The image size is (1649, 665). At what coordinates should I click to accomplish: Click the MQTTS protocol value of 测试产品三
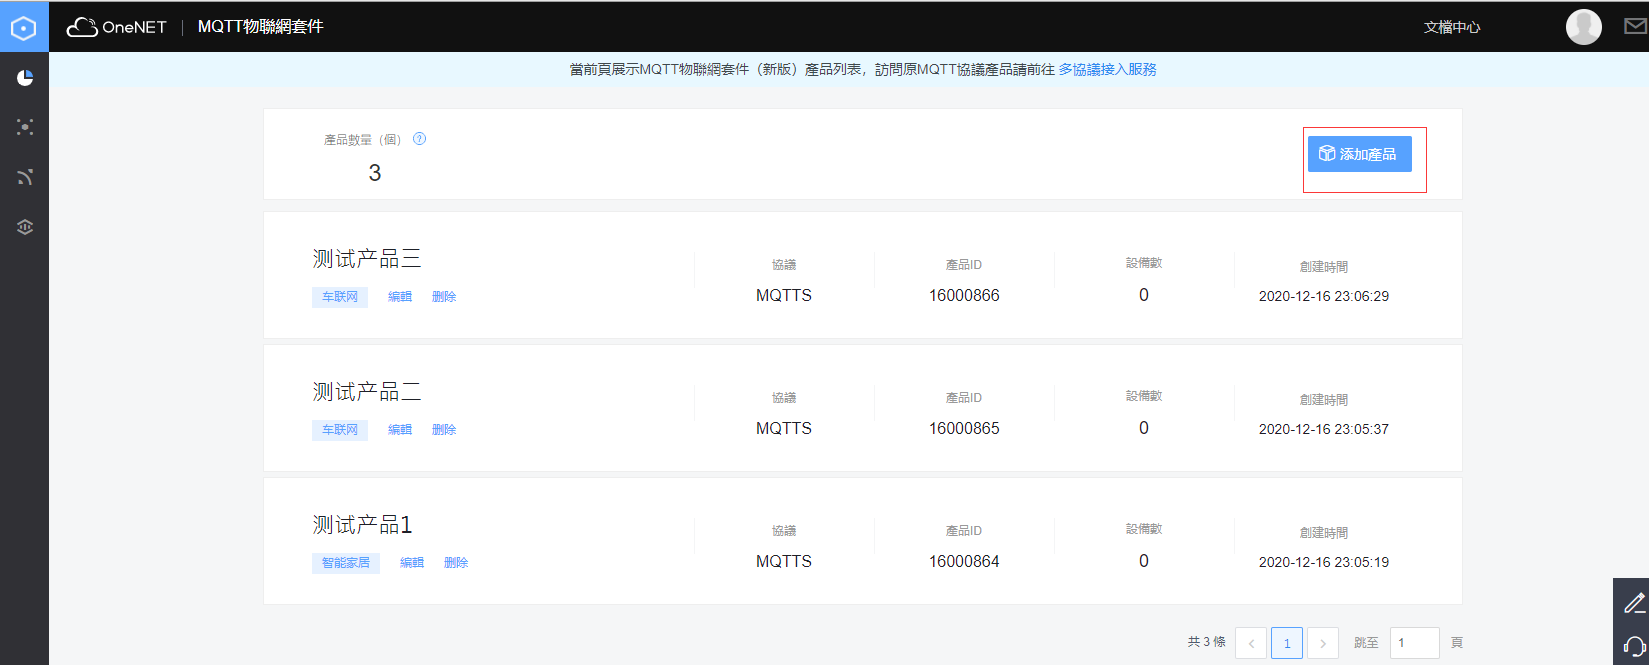point(784,295)
